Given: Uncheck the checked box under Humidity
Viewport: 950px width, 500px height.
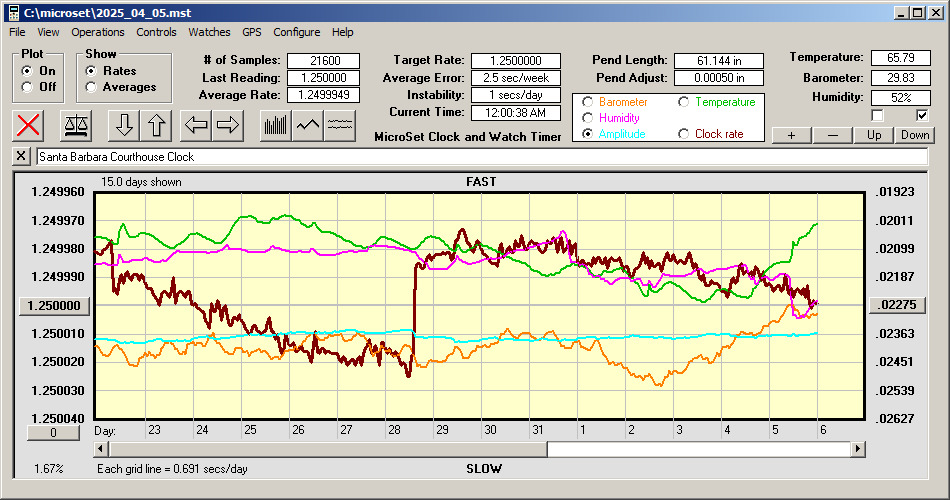Looking at the screenshot, I should 922,115.
